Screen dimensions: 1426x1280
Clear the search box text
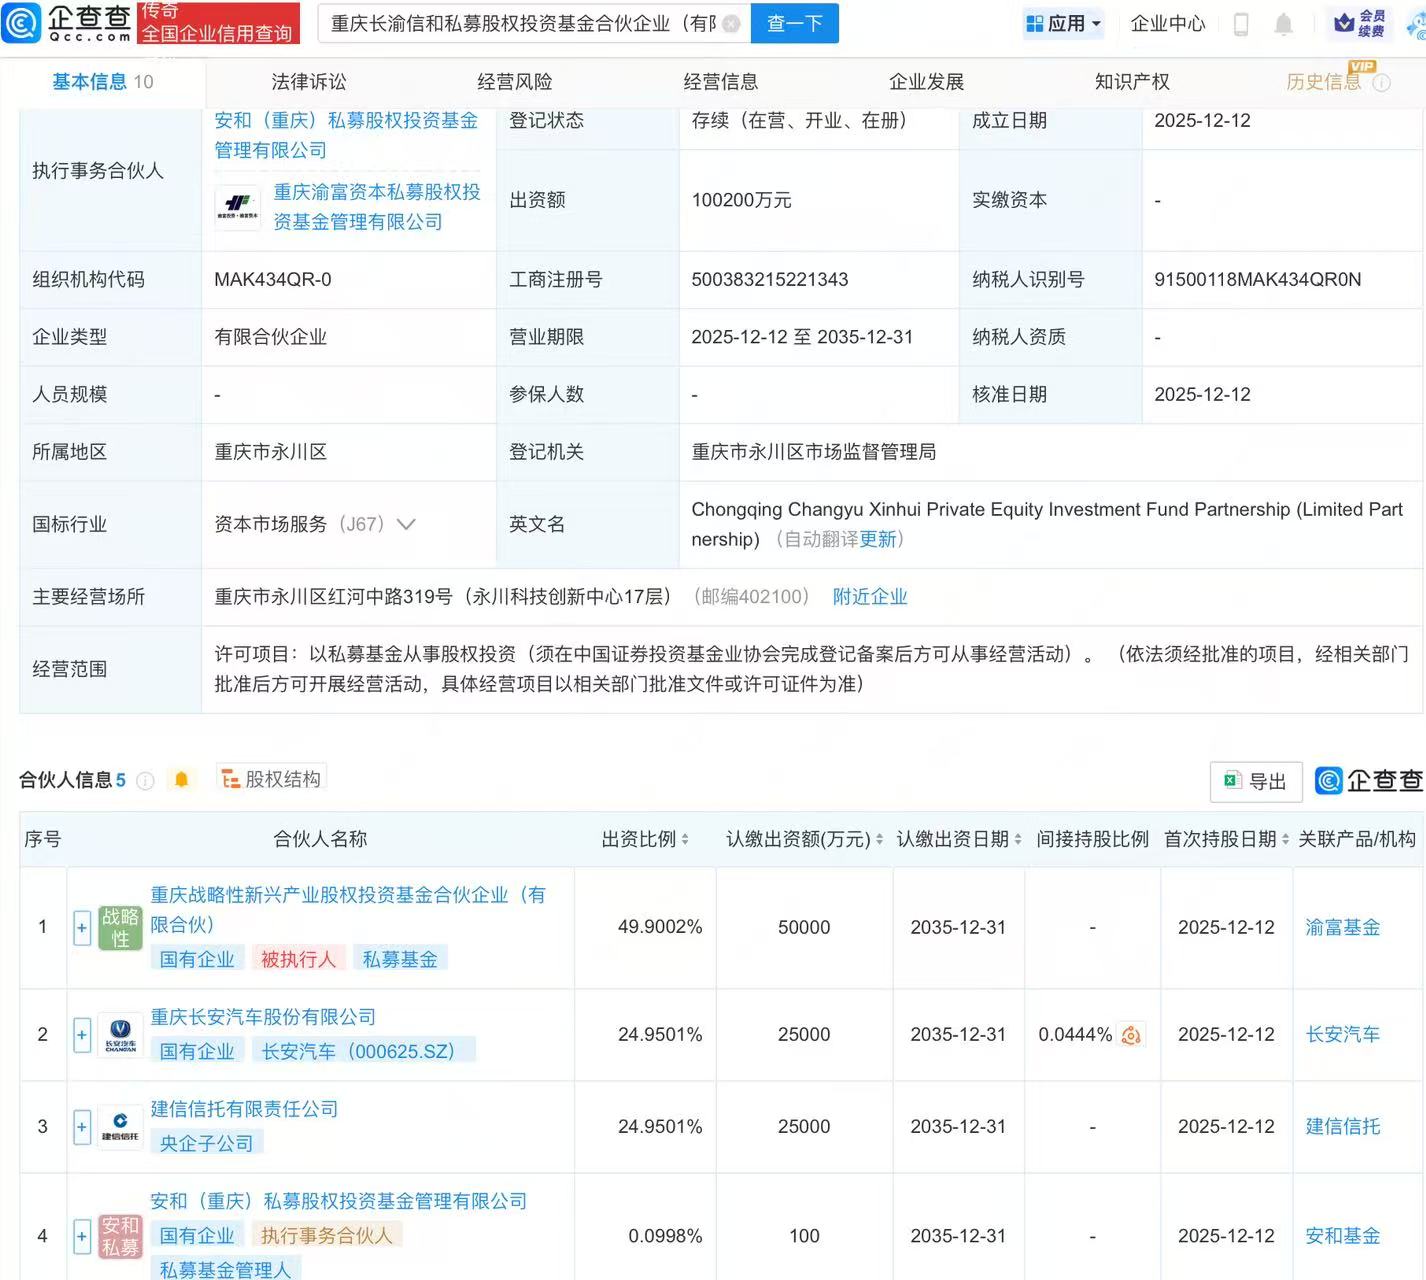731,23
